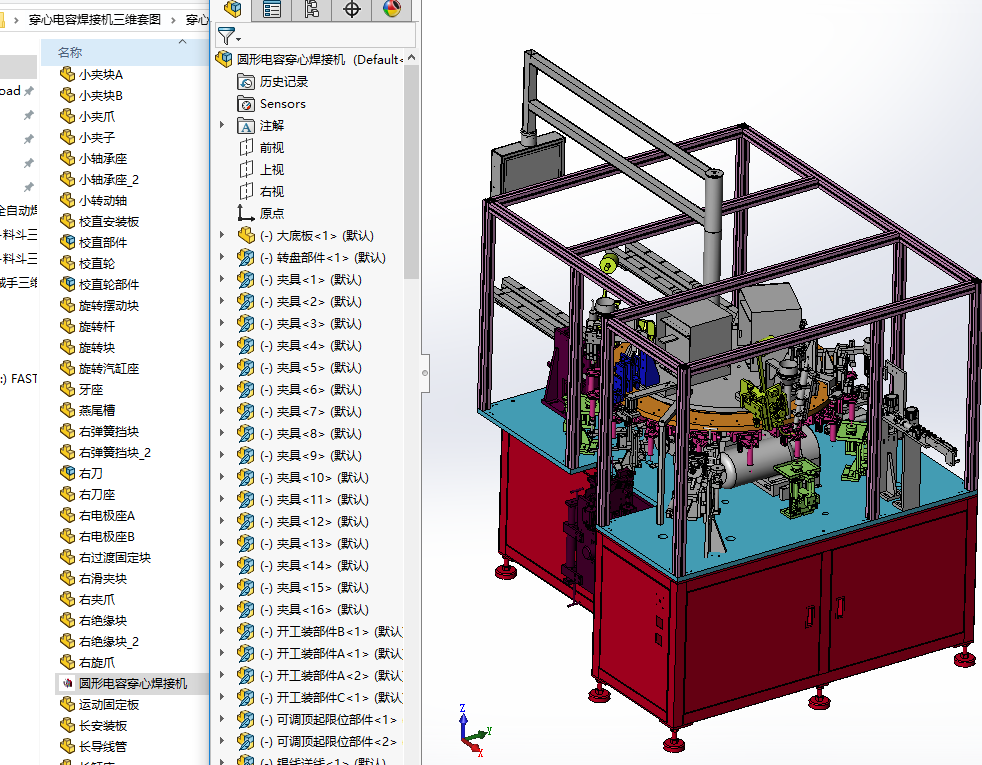982x765 pixels.
Task: Select 圆形电容穿心焊接机 file in explorer list
Action: [132, 684]
